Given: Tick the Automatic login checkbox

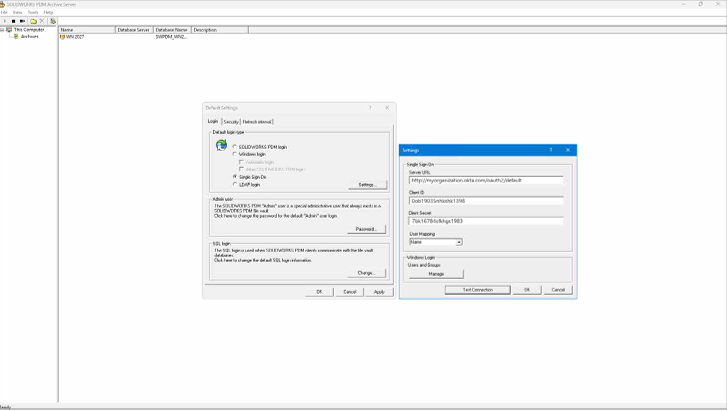Looking at the screenshot, I should (241, 162).
